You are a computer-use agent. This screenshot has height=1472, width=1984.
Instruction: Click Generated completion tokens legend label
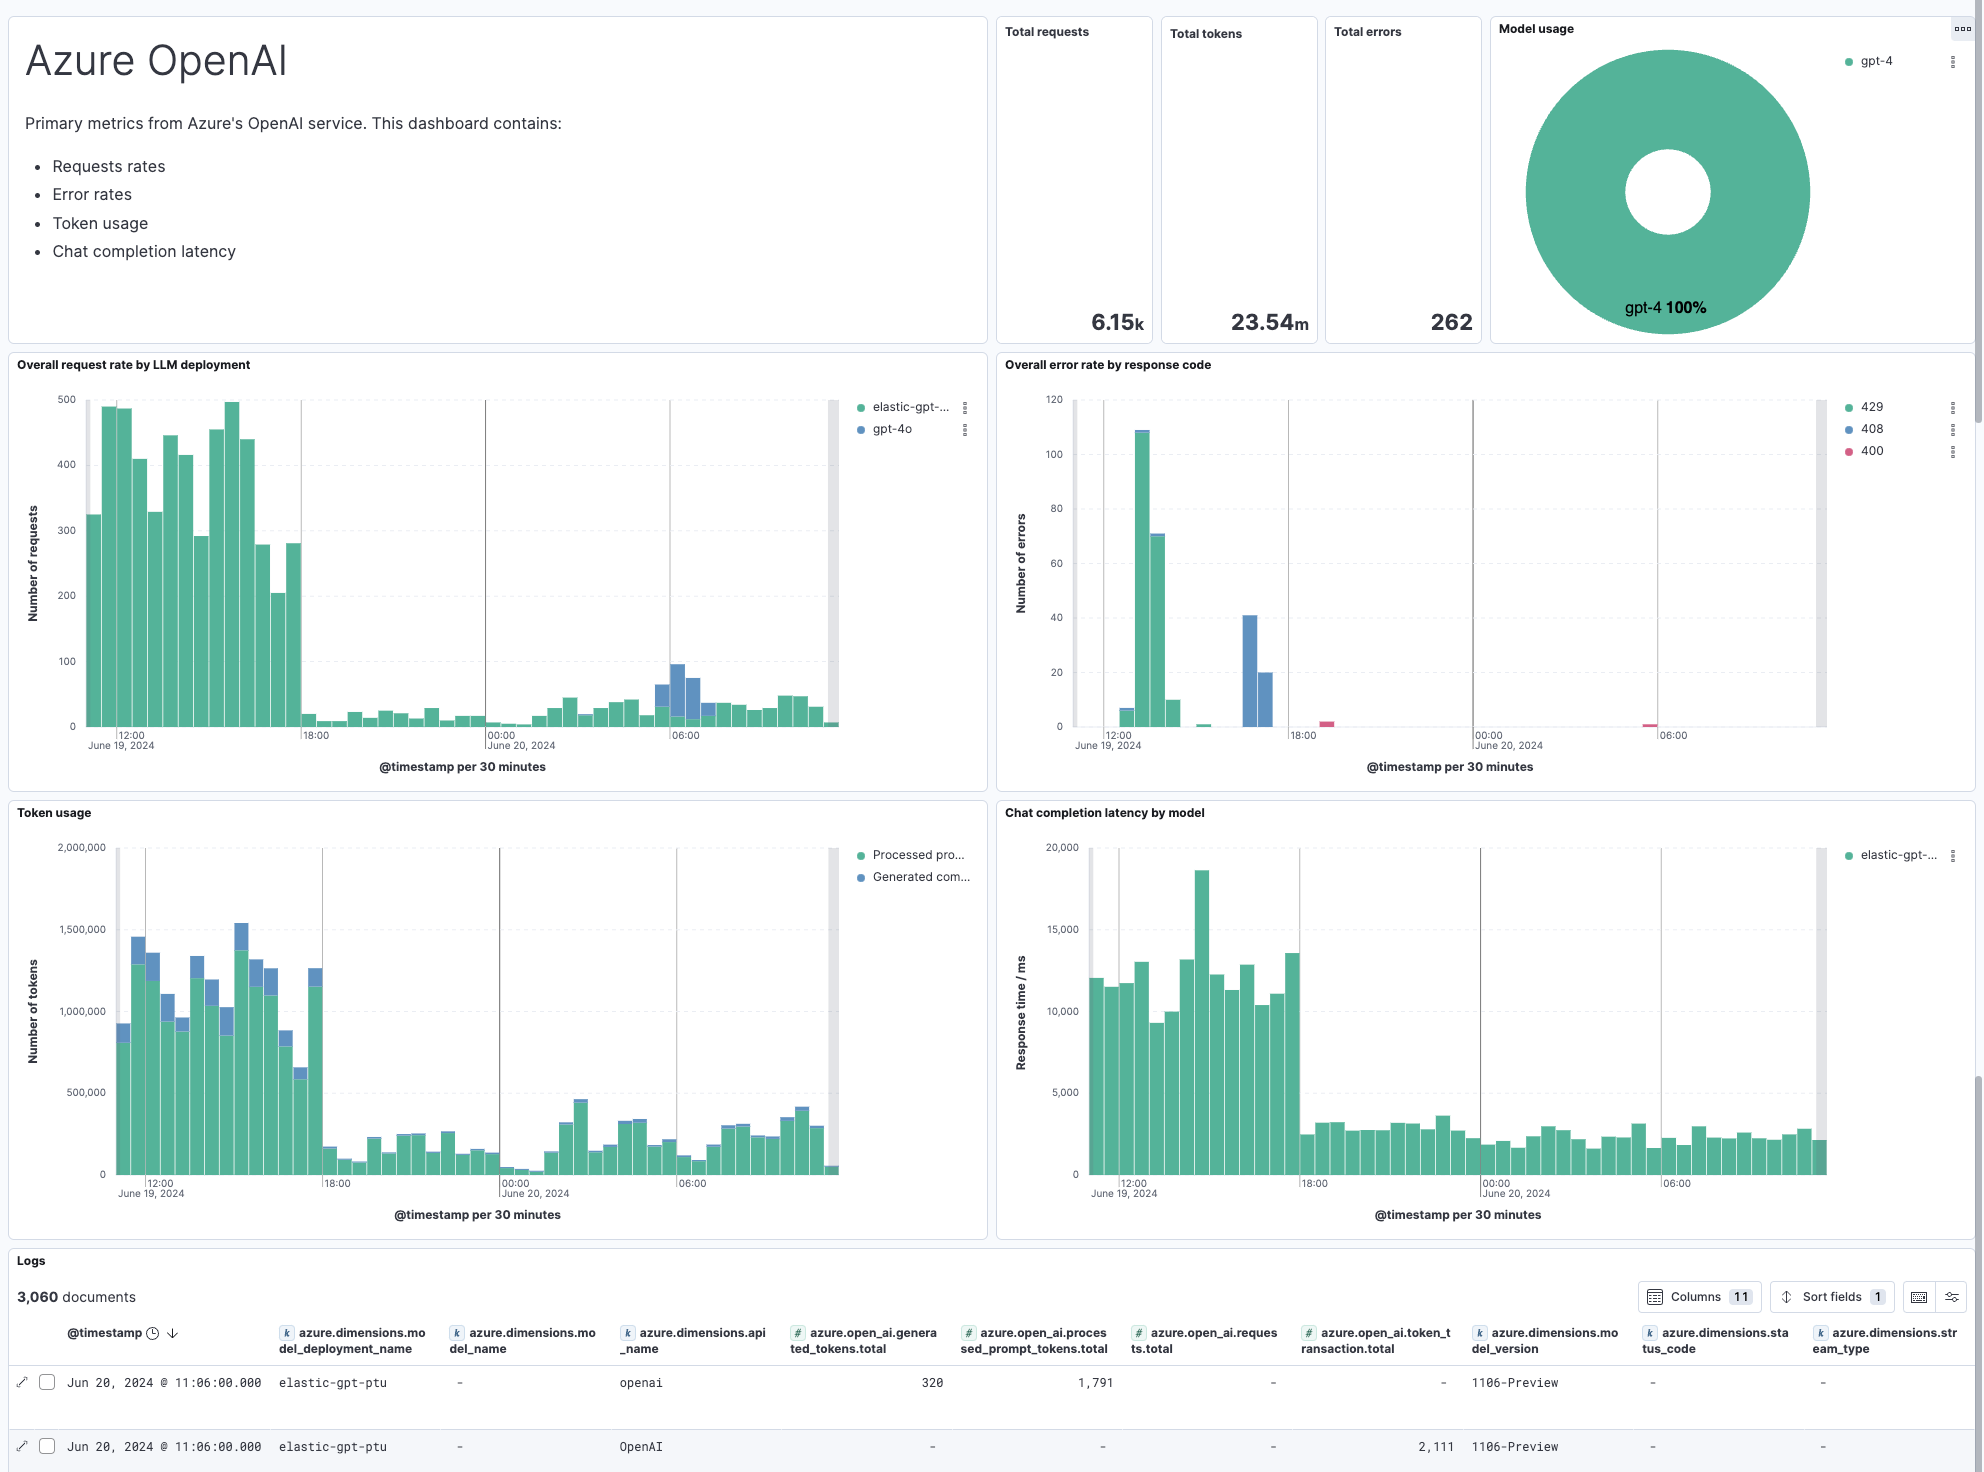click(x=920, y=877)
